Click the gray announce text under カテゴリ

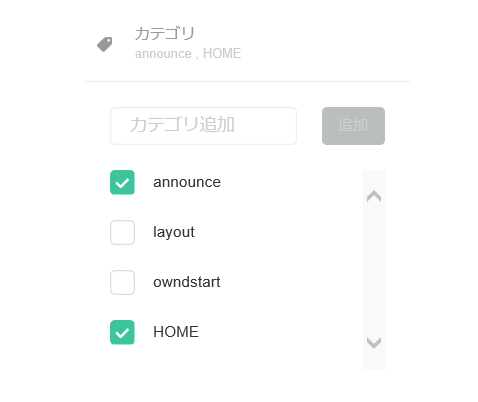click(x=163, y=54)
